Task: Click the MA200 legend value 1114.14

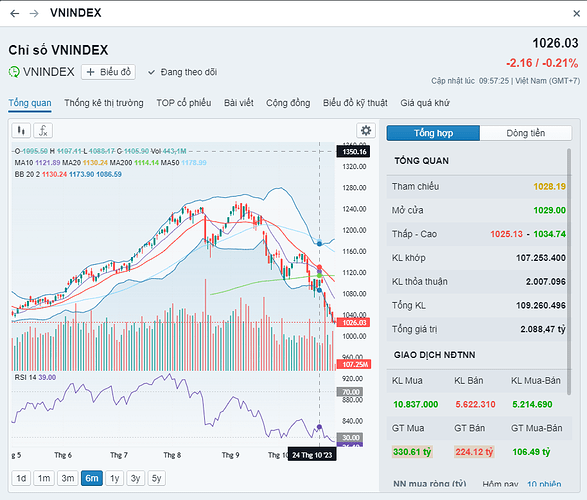Action: (146, 162)
